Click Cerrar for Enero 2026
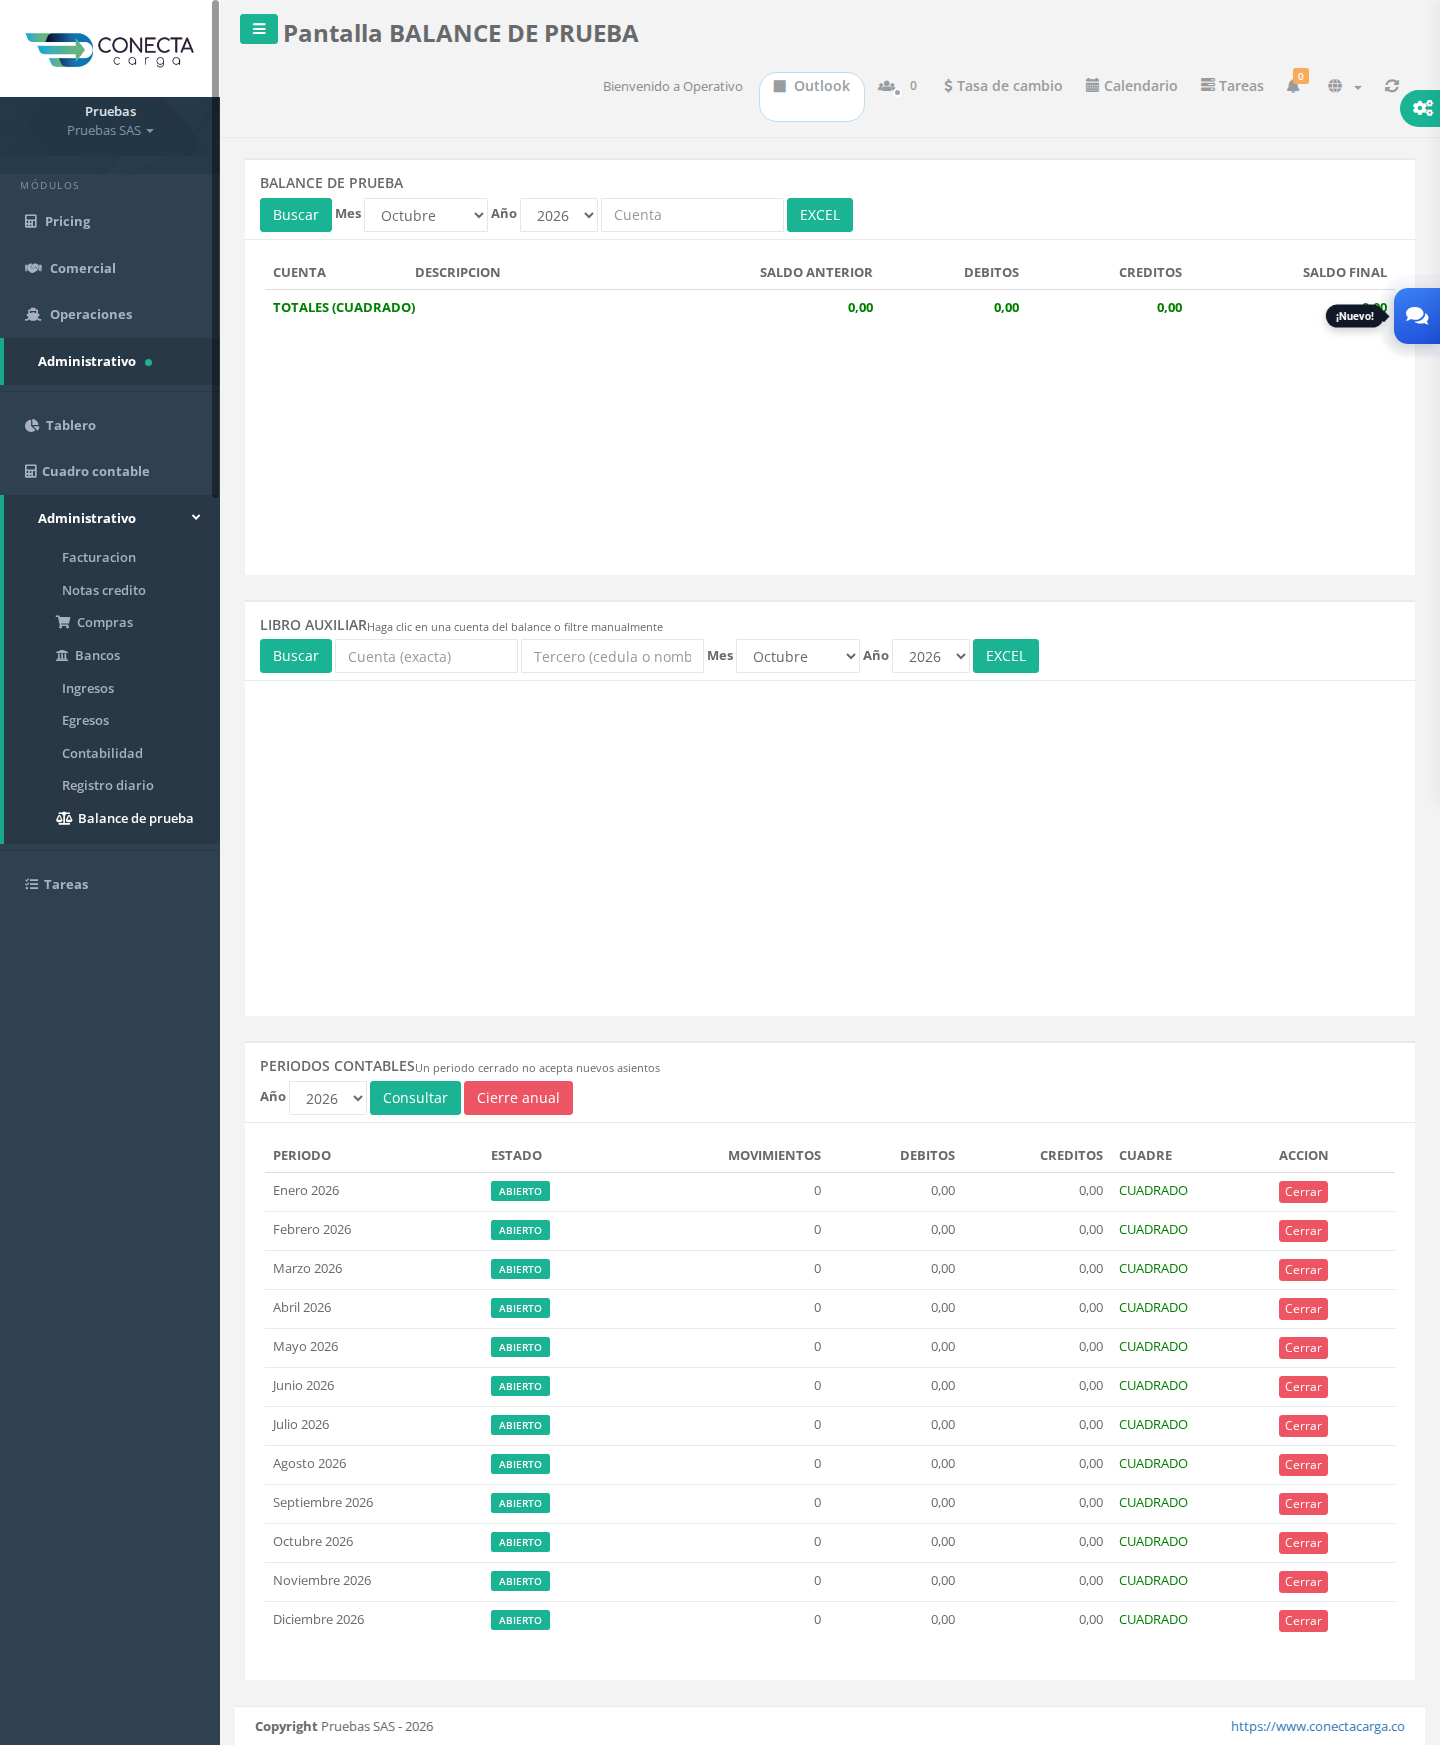 1303,1192
